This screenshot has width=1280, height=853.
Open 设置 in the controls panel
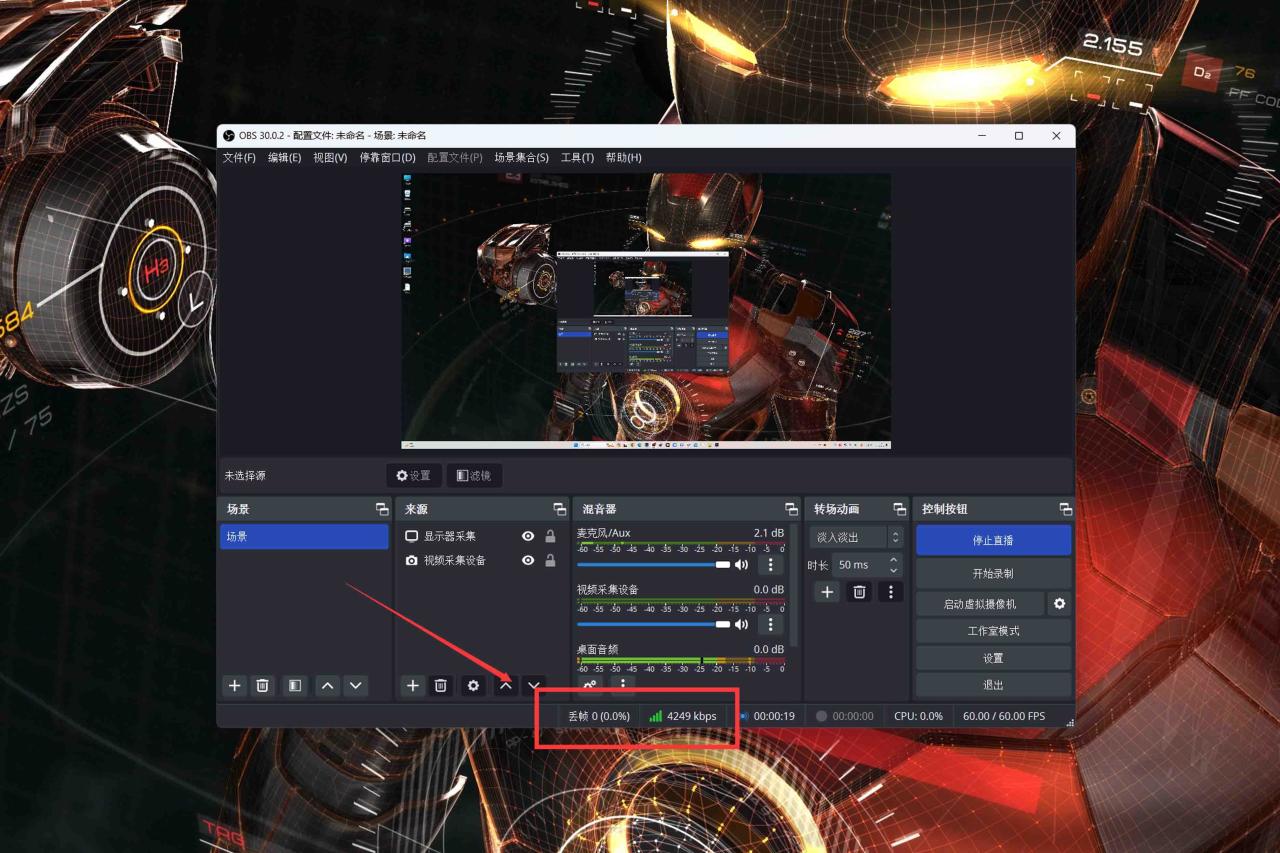(x=993, y=658)
